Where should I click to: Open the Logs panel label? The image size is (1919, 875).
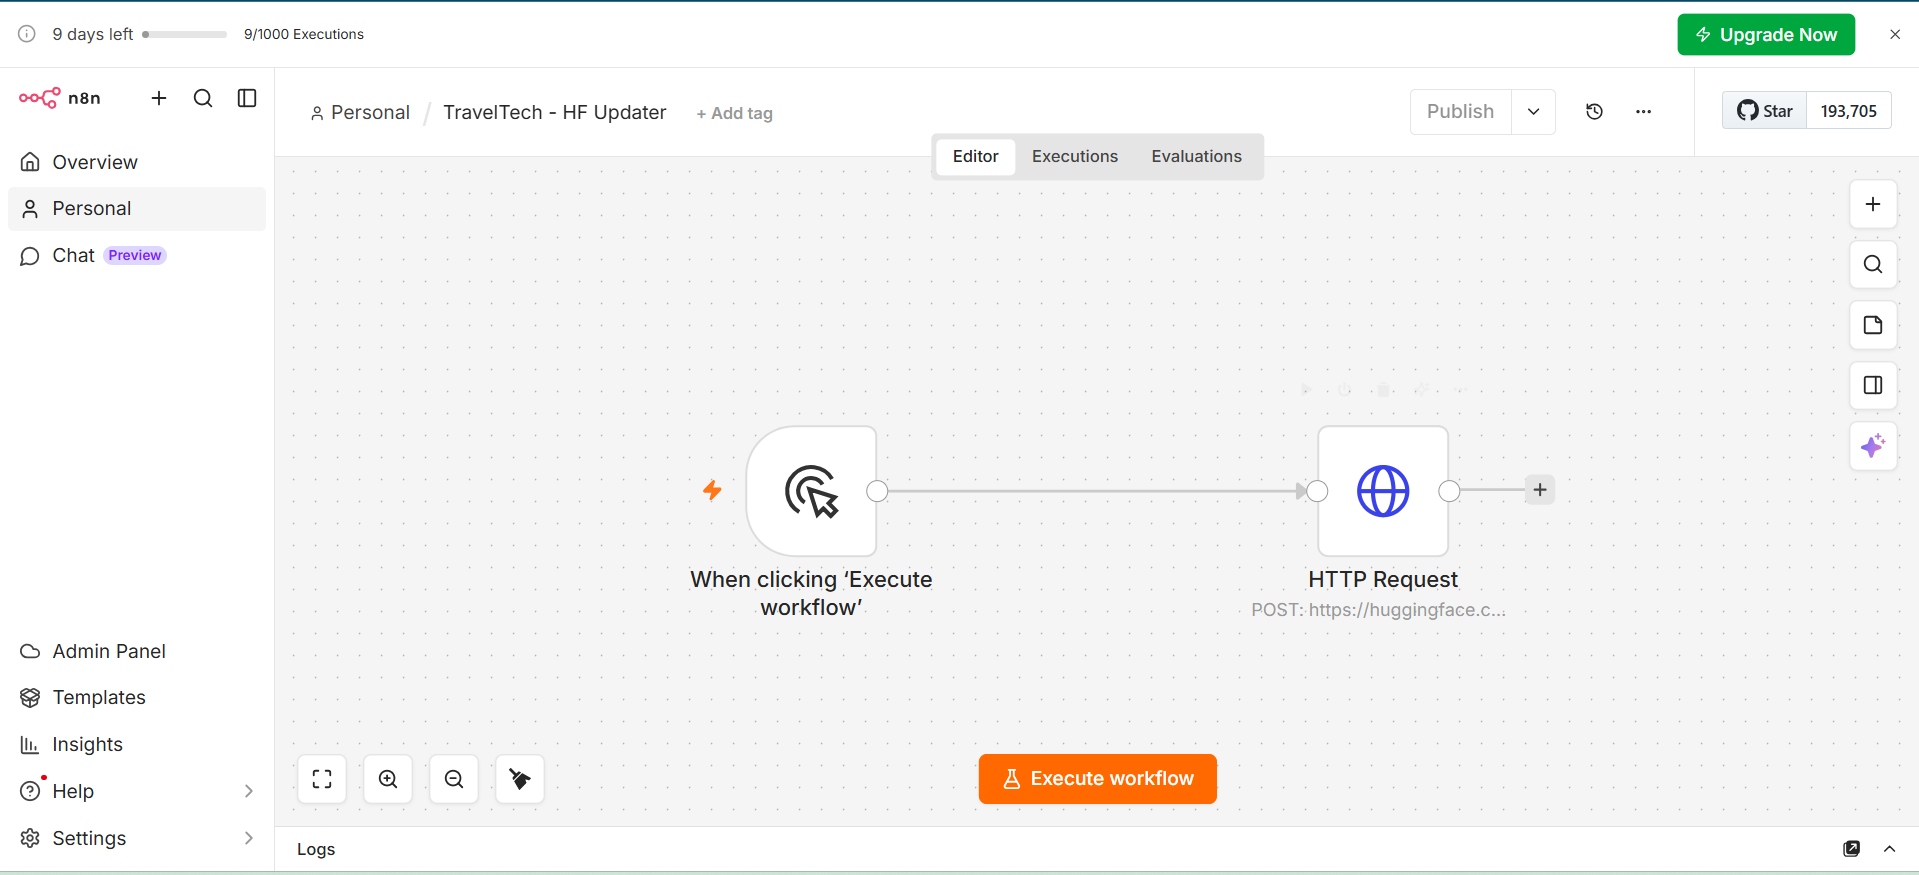pyautogui.click(x=316, y=849)
